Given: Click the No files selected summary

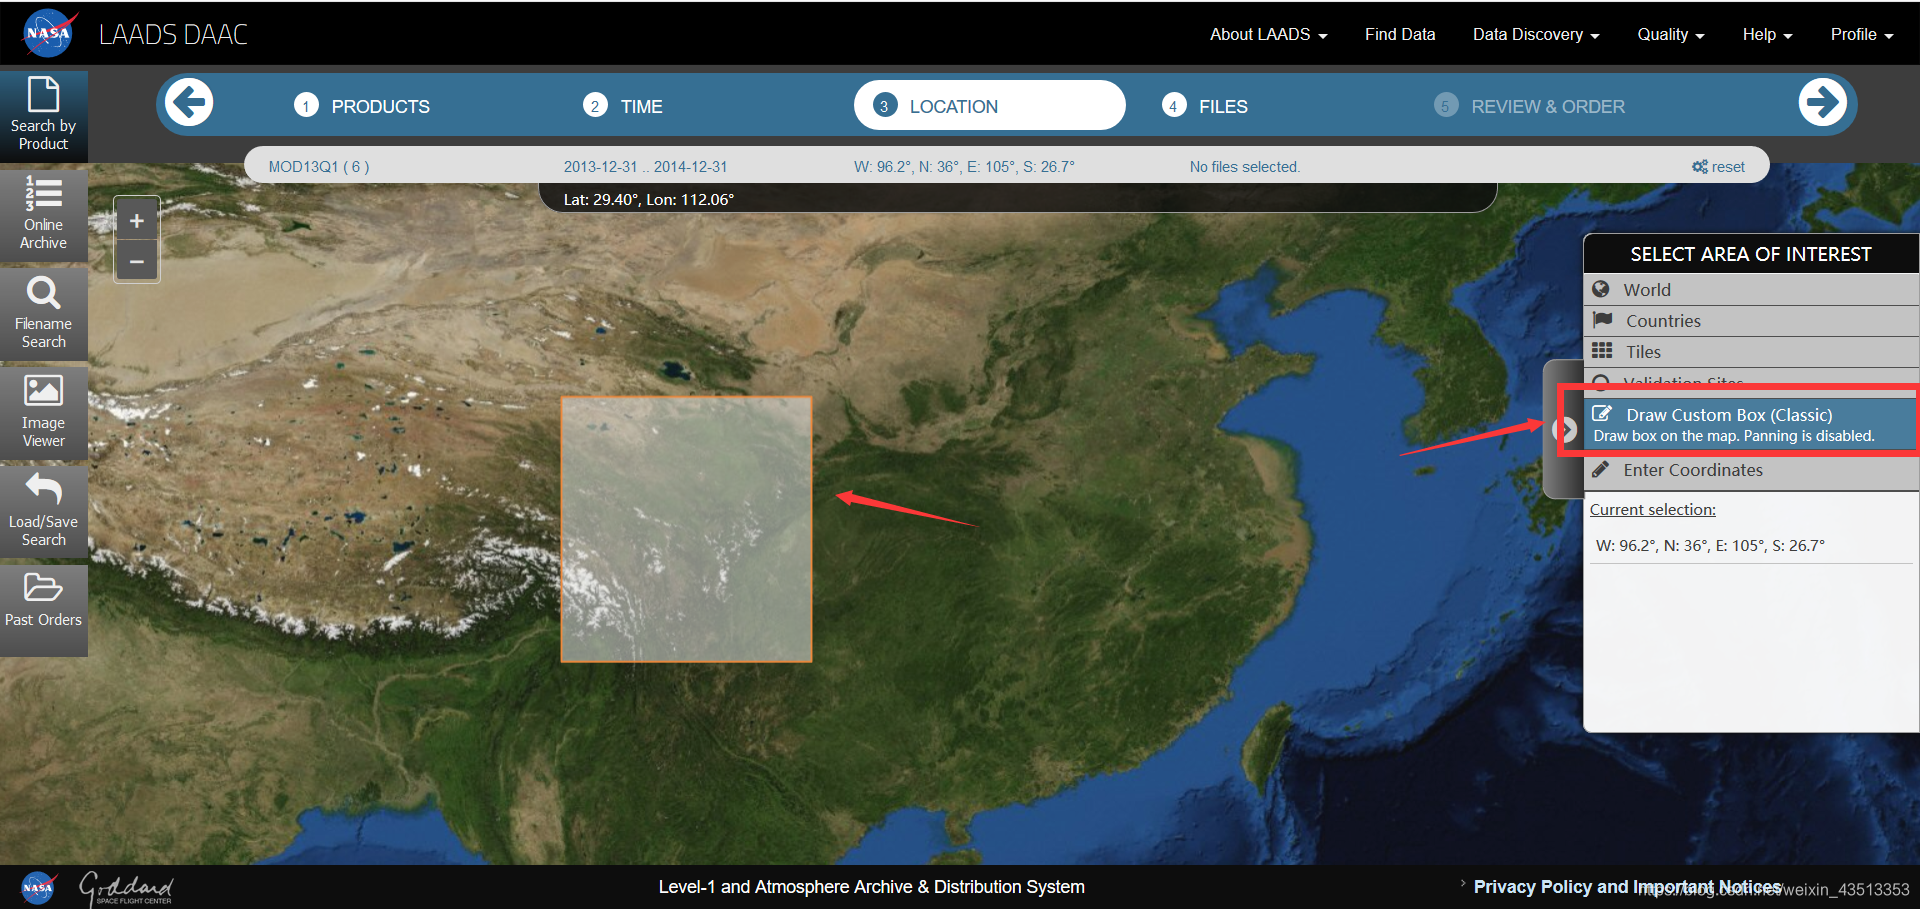Looking at the screenshot, I should [1245, 167].
